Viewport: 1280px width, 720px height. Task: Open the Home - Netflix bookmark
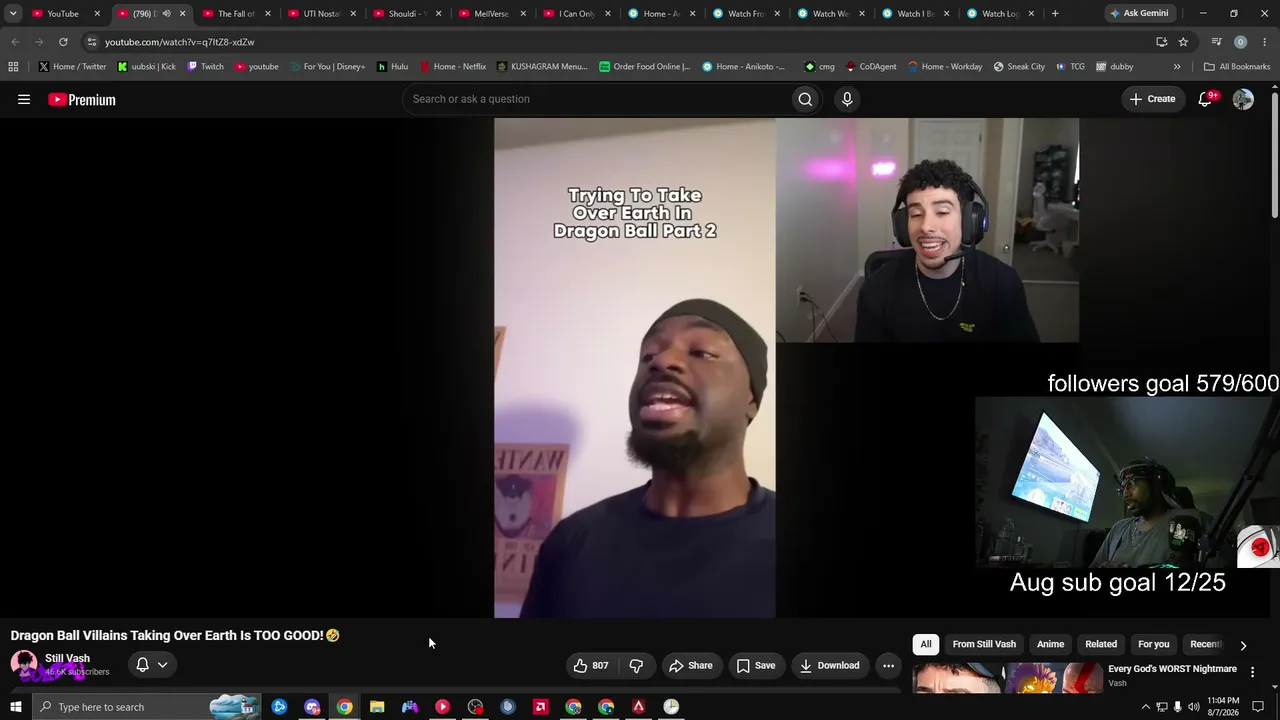[x=452, y=67]
